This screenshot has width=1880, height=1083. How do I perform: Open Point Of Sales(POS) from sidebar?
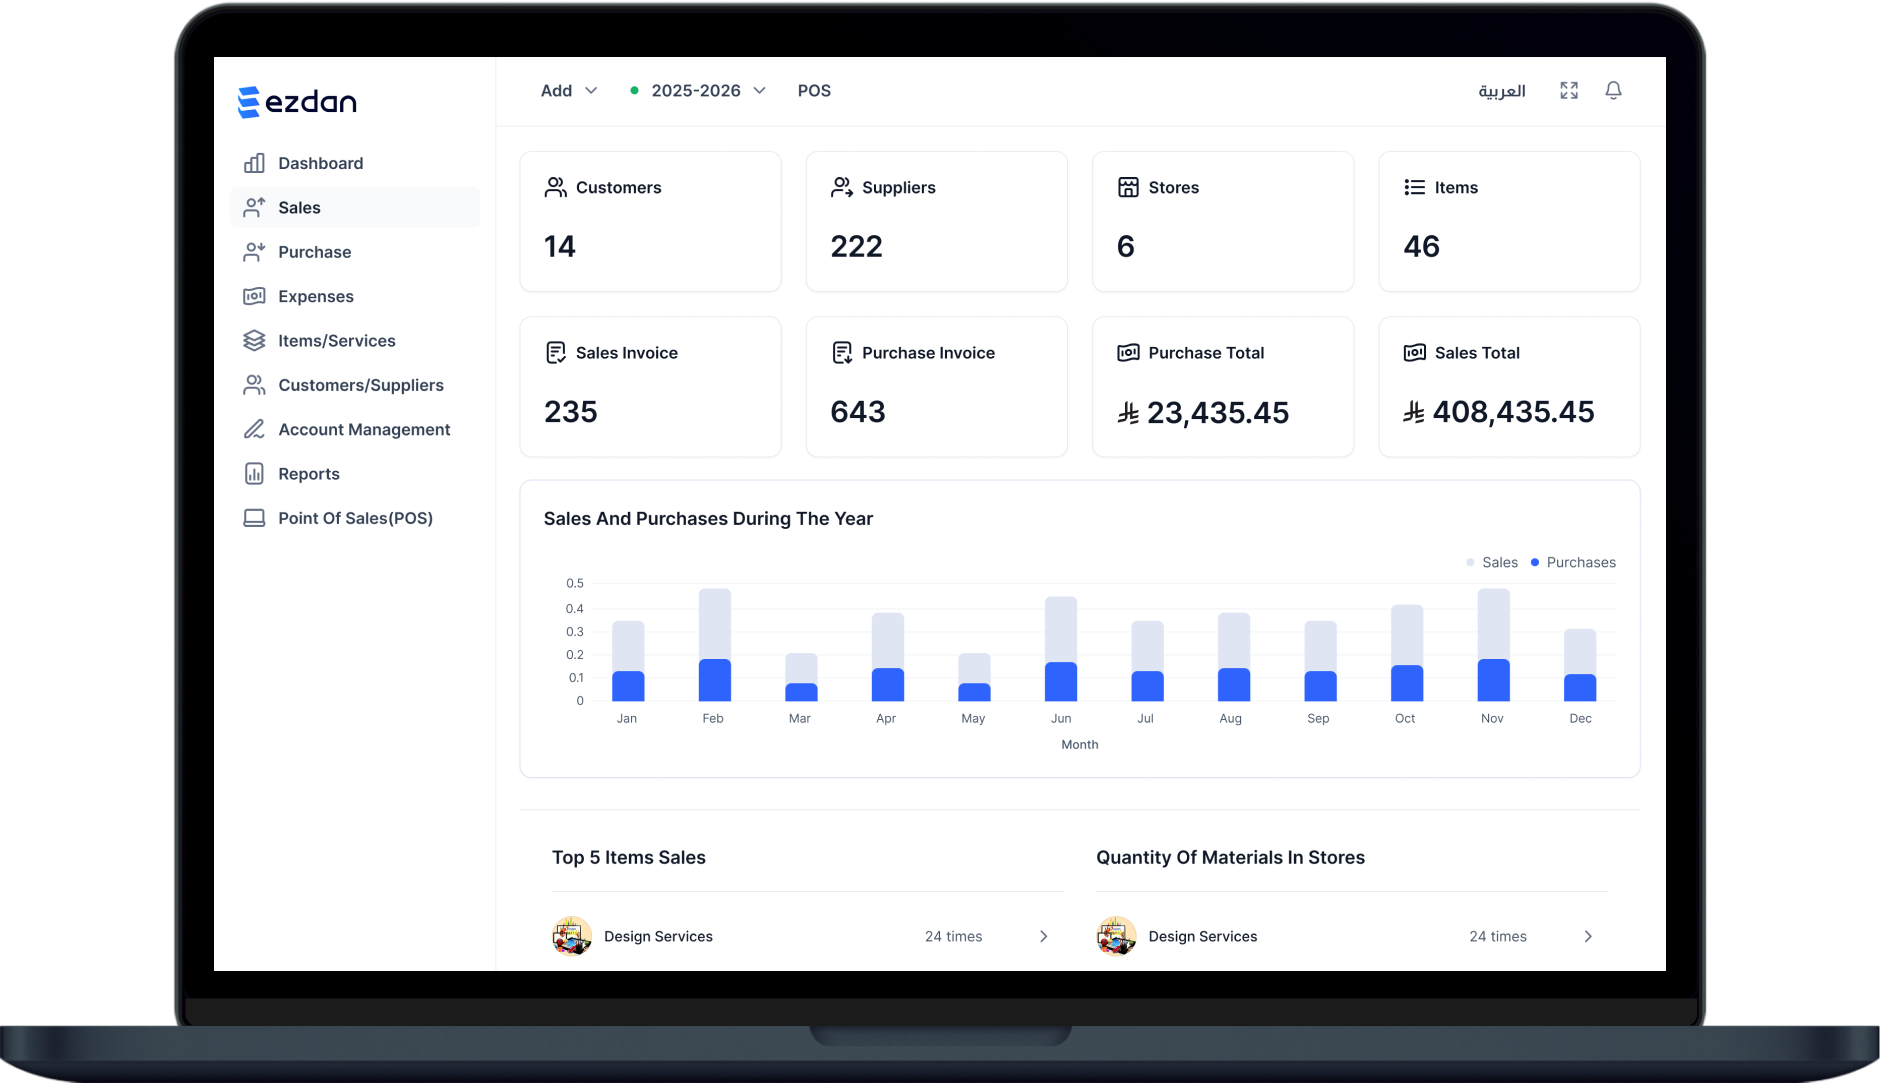coord(355,518)
